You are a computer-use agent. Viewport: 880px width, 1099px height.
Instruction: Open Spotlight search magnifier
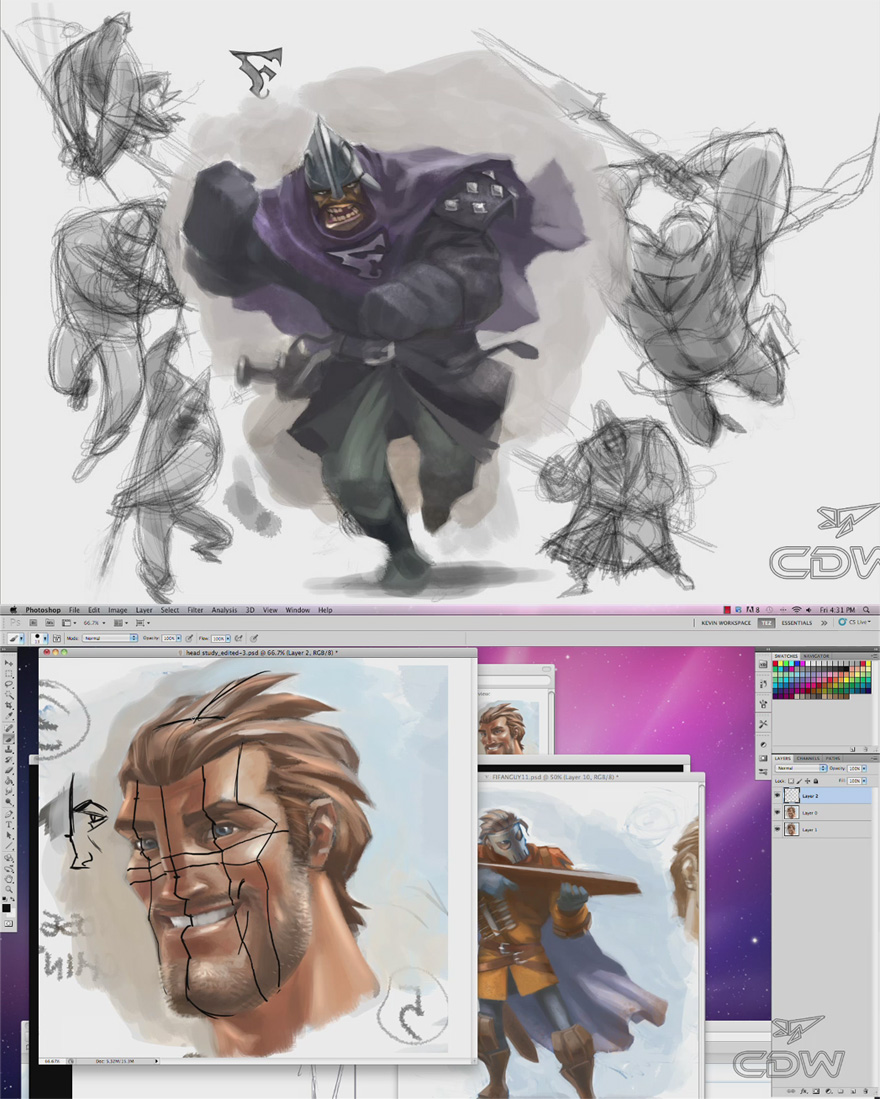pos(866,610)
